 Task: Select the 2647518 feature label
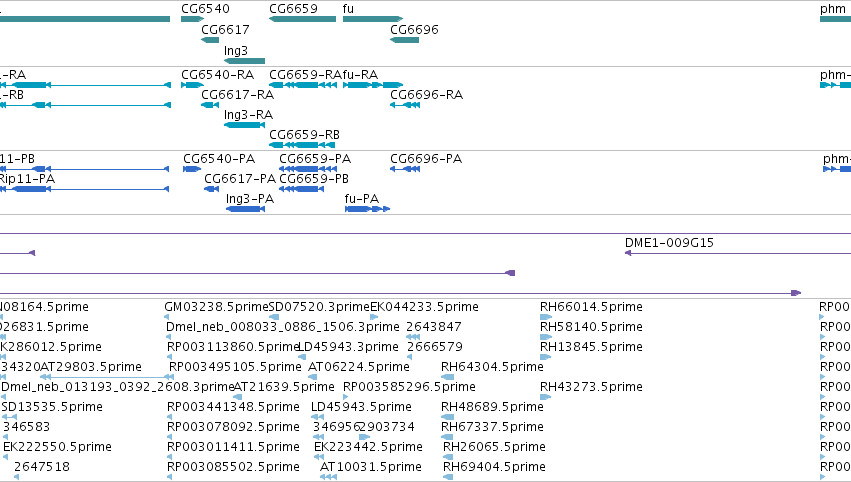click(42, 467)
